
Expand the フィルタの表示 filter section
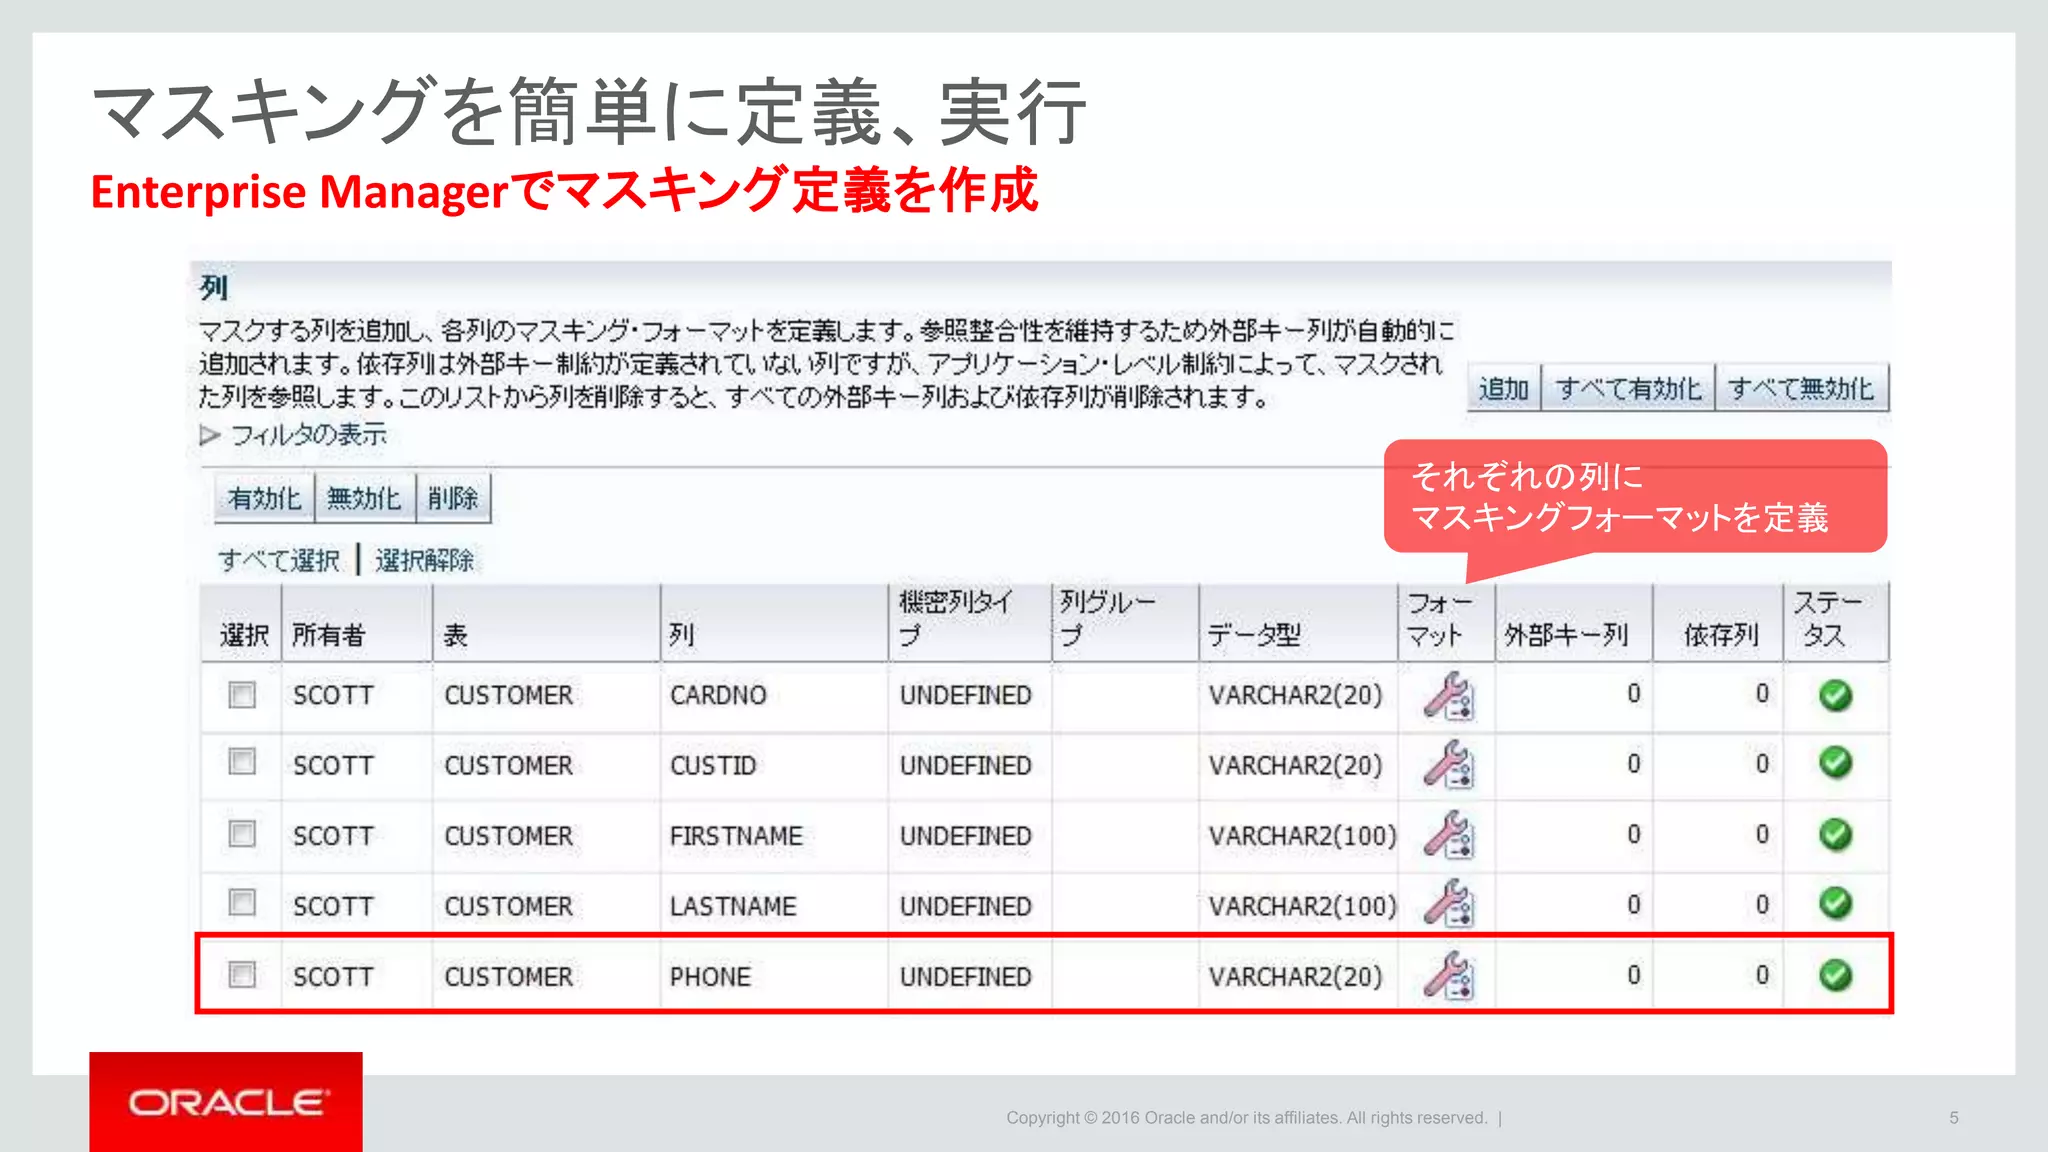pyautogui.click(x=294, y=435)
